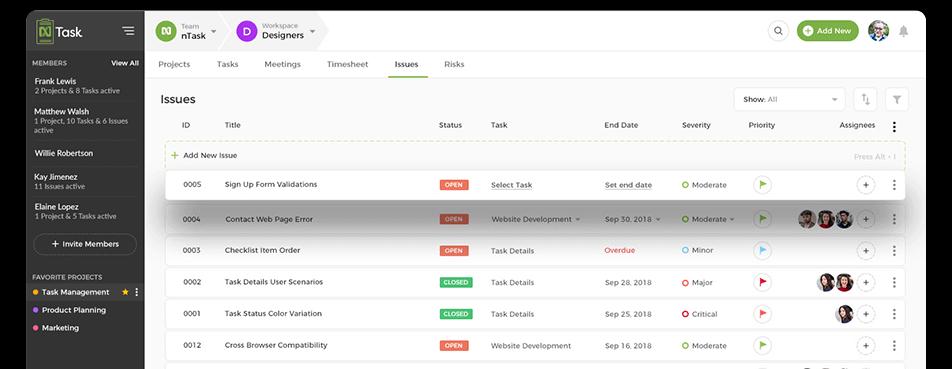Click Invite Members button
This screenshot has height=369, width=952.
pyautogui.click(x=85, y=244)
